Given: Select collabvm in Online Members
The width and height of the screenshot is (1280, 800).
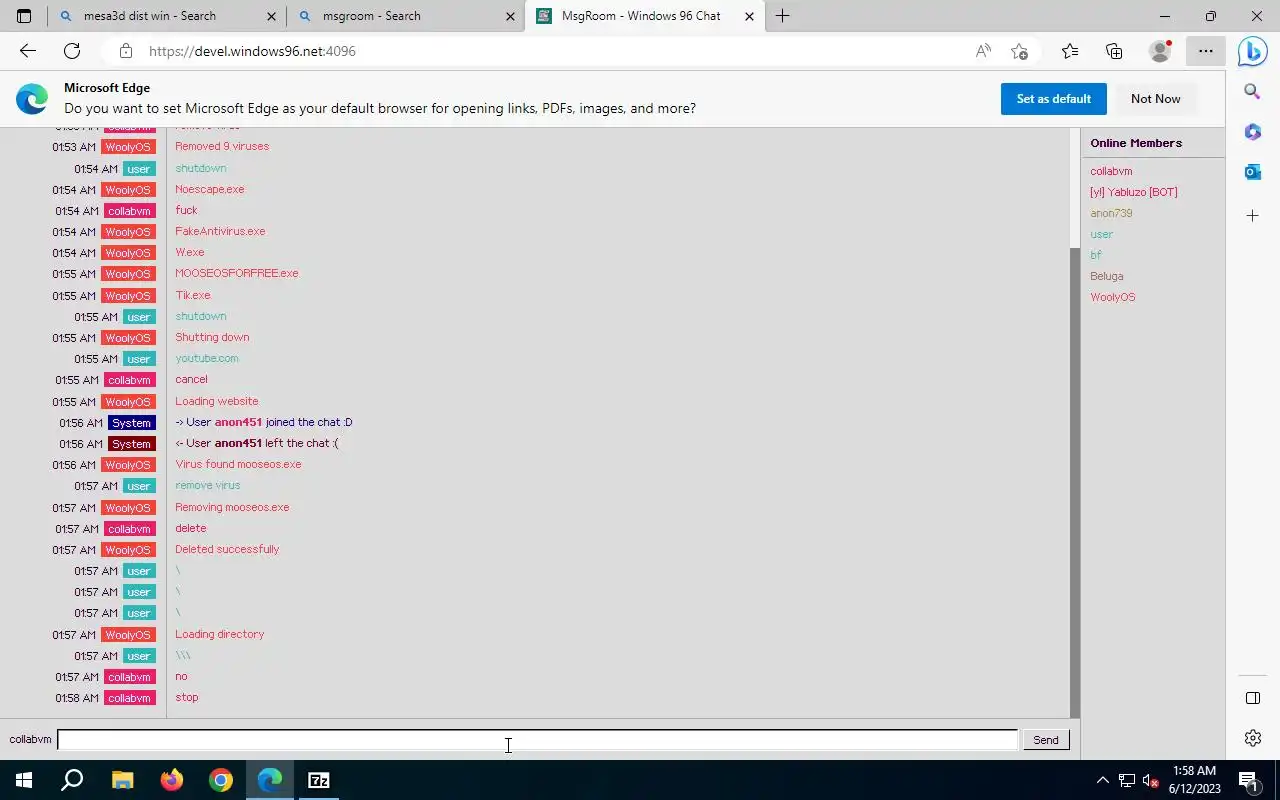Looking at the screenshot, I should pyautogui.click(x=1111, y=171).
